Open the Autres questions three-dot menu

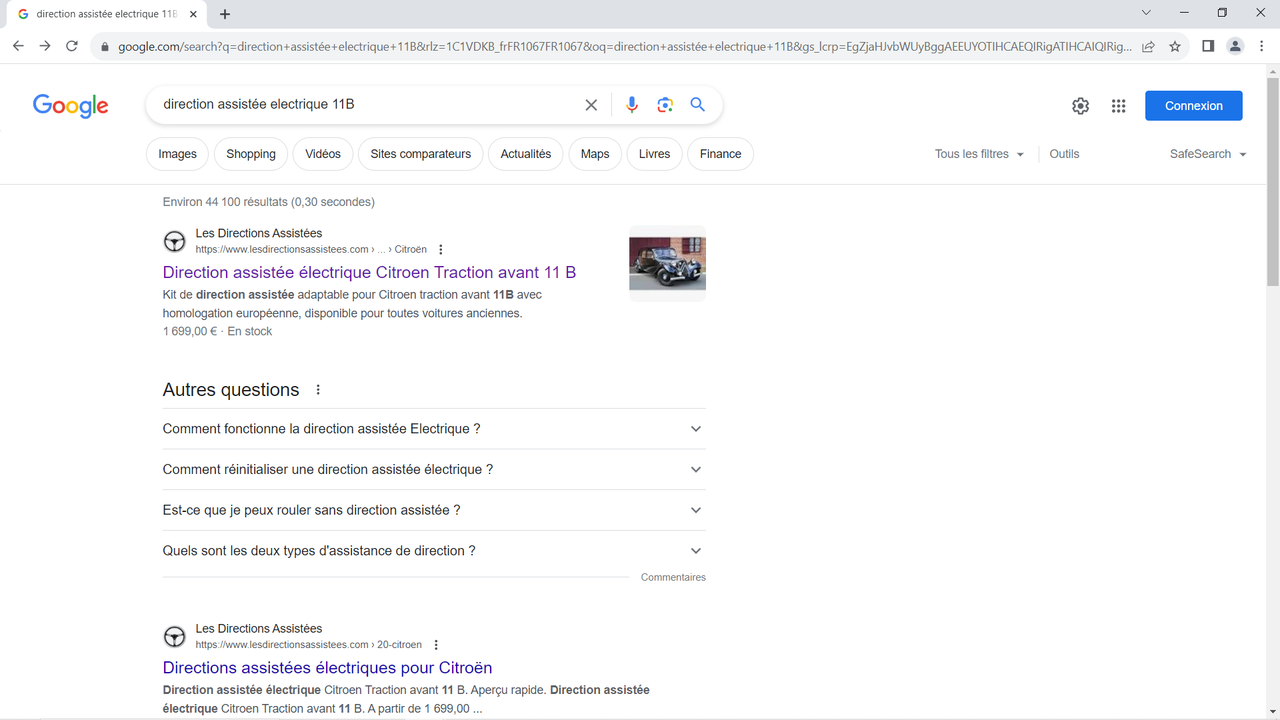(318, 390)
